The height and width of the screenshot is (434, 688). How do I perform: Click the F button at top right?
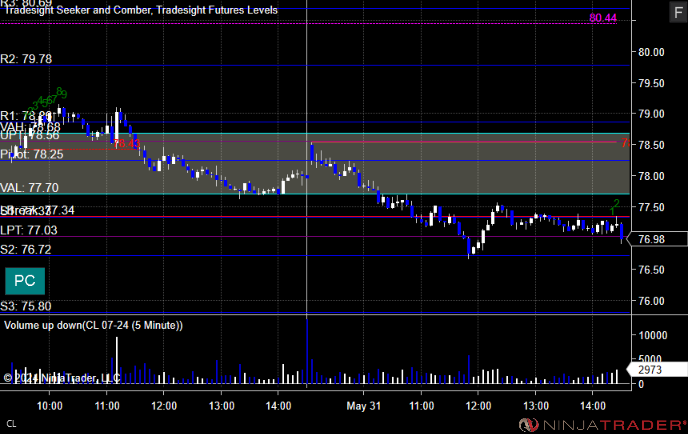(x=678, y=12)
